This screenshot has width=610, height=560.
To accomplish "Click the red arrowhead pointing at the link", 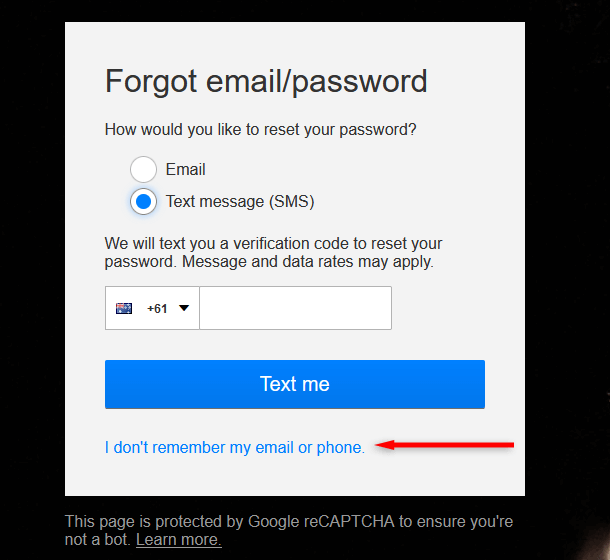I will (x=385, y=446).
